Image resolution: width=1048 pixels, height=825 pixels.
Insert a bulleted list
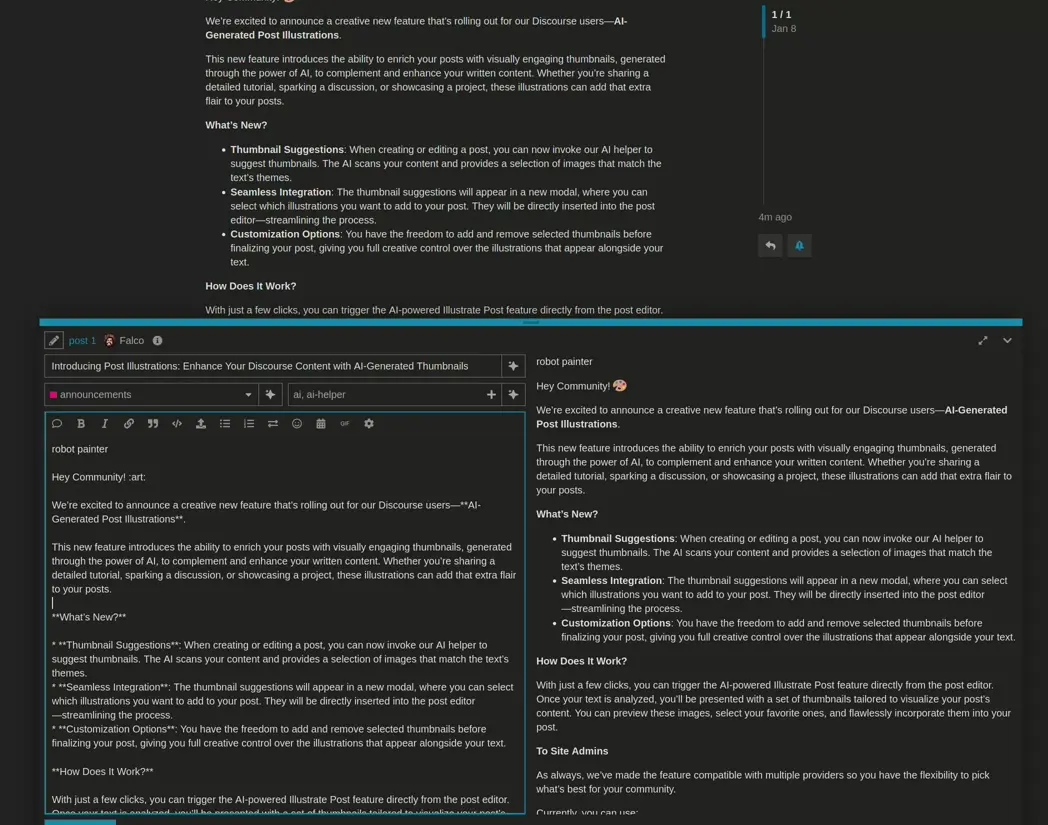225,423
